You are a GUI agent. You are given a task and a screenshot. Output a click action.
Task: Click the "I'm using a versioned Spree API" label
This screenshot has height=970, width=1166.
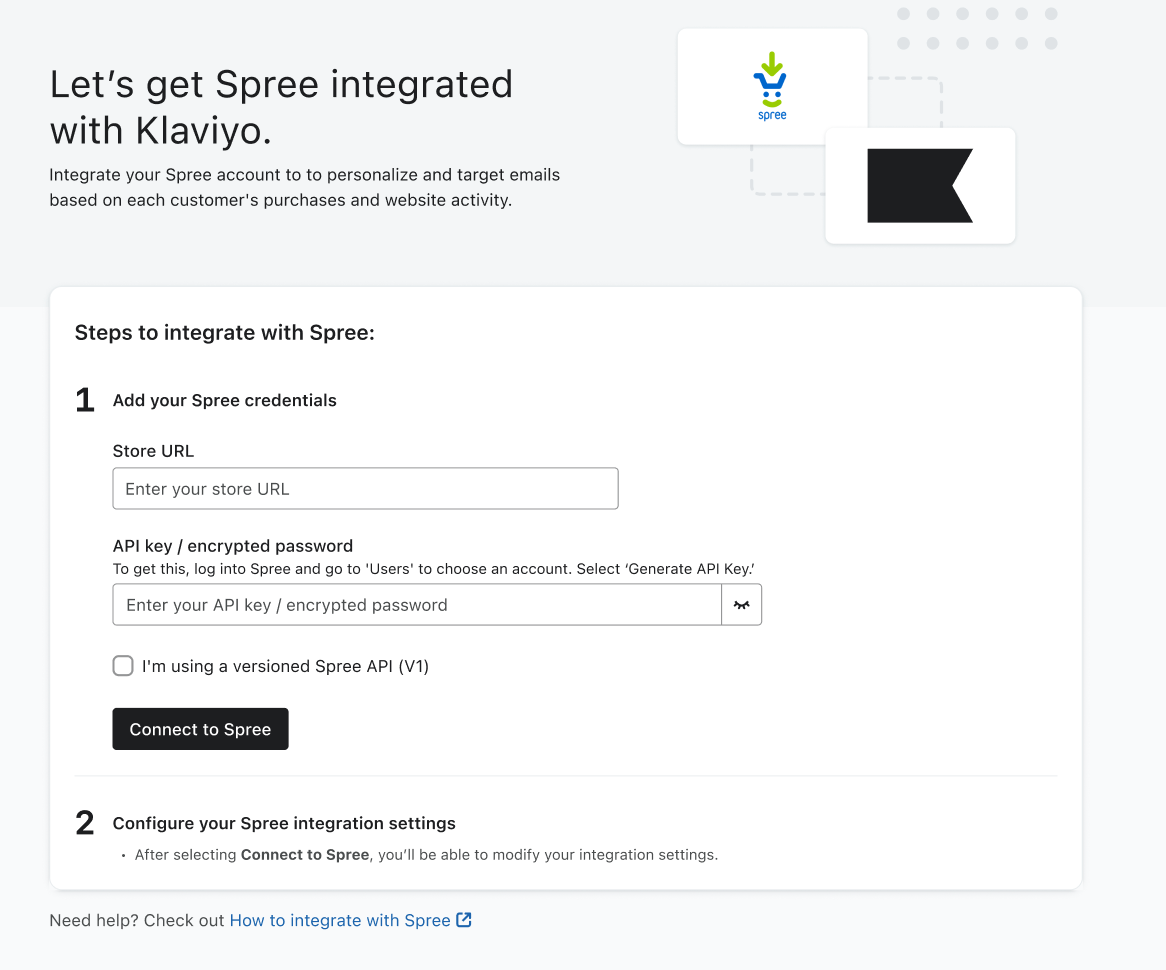(x=285, y=666)
